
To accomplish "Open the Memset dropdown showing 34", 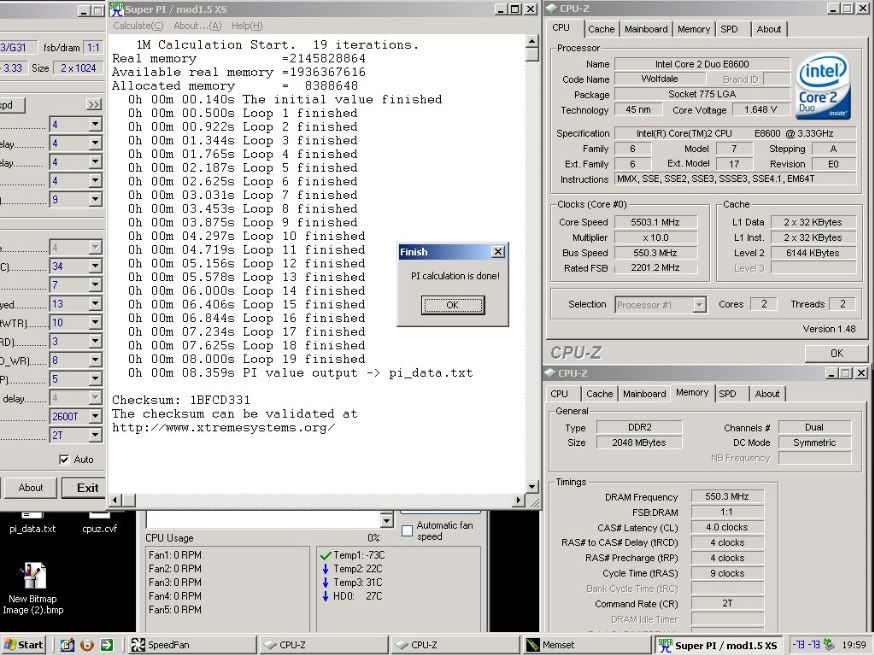I will coord(95,266).
